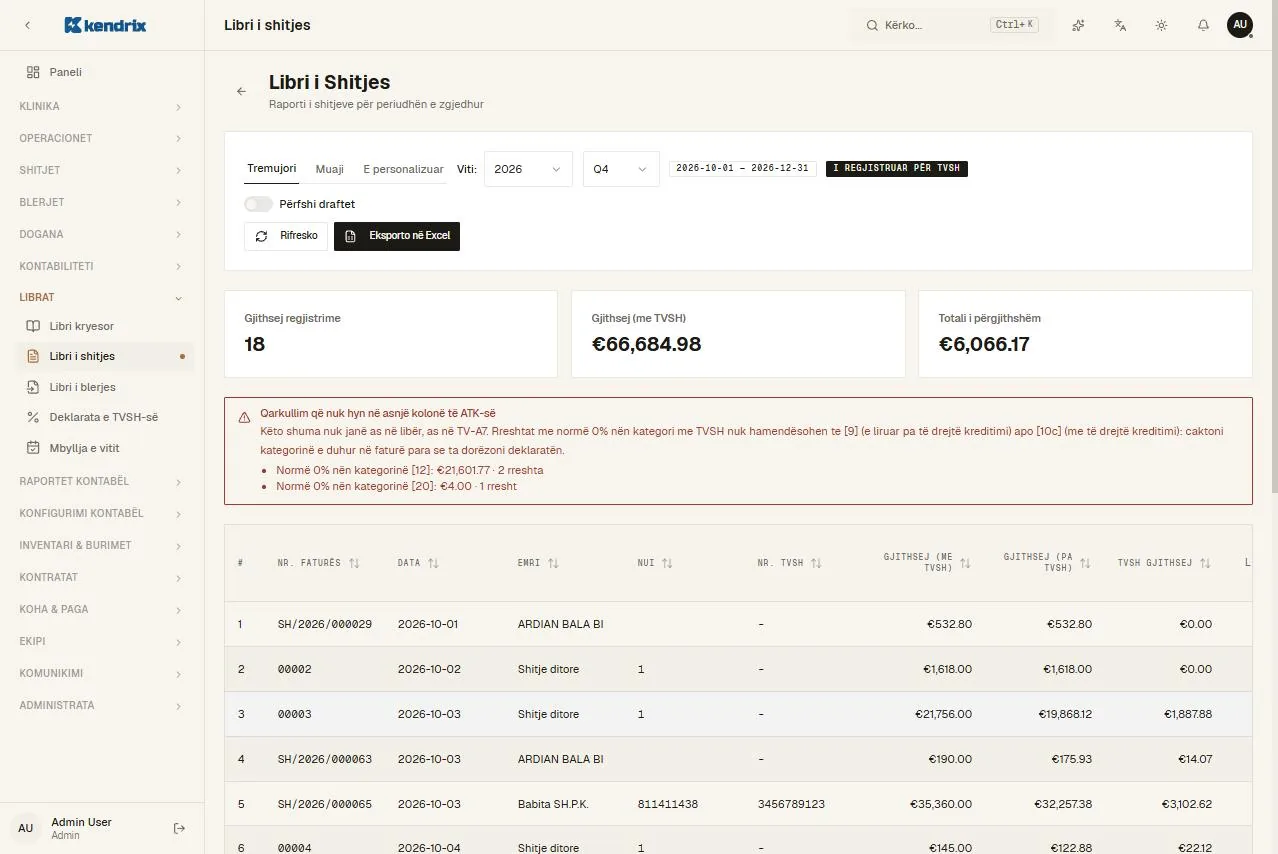
Task: Go to Paneli dashboard
Action: [102, 72]
